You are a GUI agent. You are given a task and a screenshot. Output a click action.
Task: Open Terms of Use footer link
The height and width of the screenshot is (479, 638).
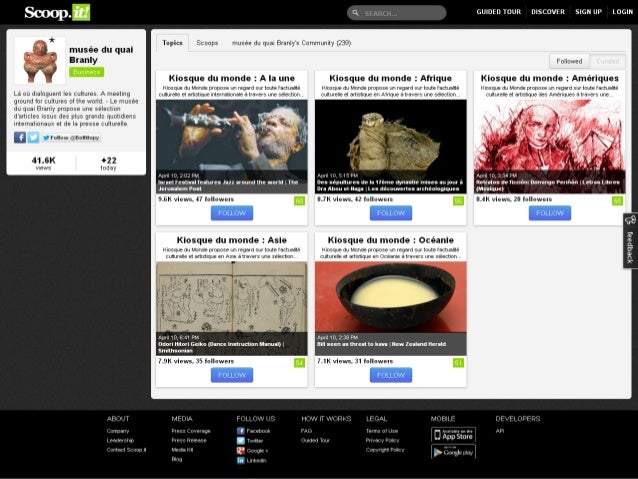[382, 431]
